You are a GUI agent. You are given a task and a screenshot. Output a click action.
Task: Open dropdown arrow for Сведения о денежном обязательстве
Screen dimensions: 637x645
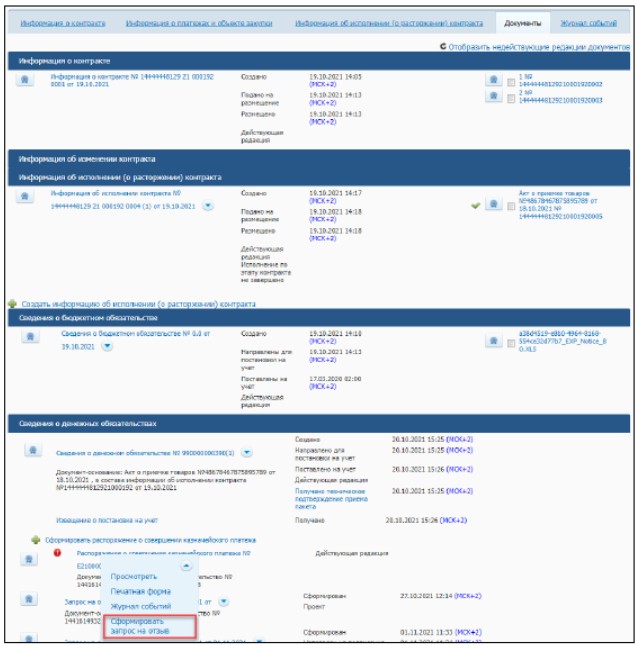(247, 452)
